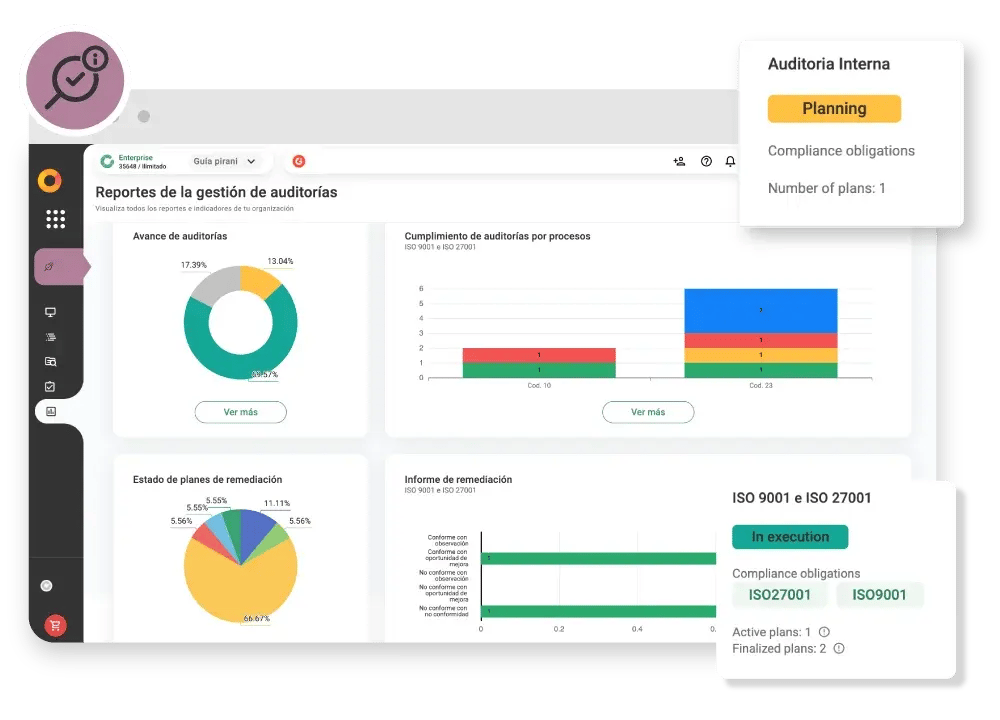Click info icon next to Active plans

[824, 632]
